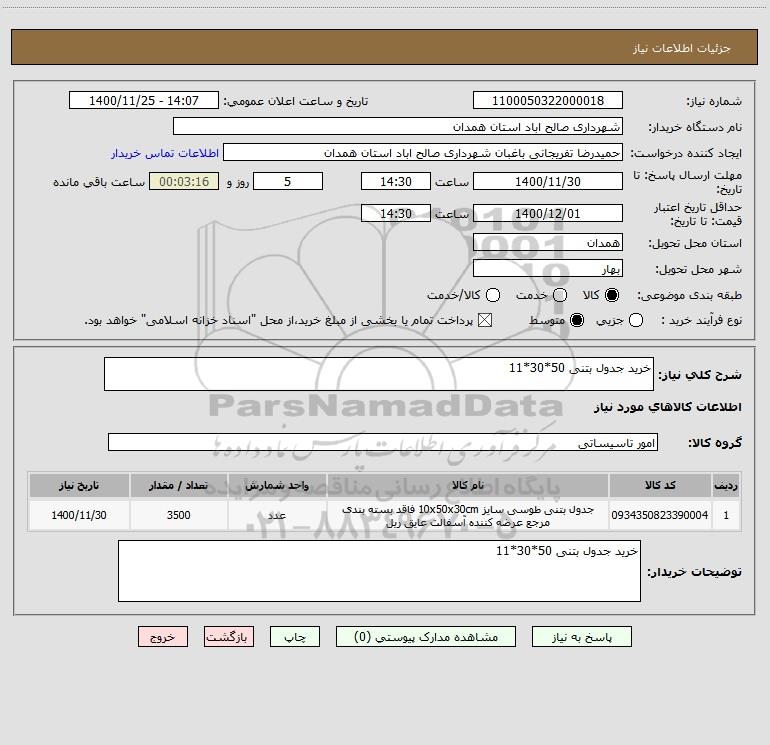Click the announcement date field 1400/11/25 - 14:07
The width and height of the screenshot is (770, 745).
[x=144, y=101]
